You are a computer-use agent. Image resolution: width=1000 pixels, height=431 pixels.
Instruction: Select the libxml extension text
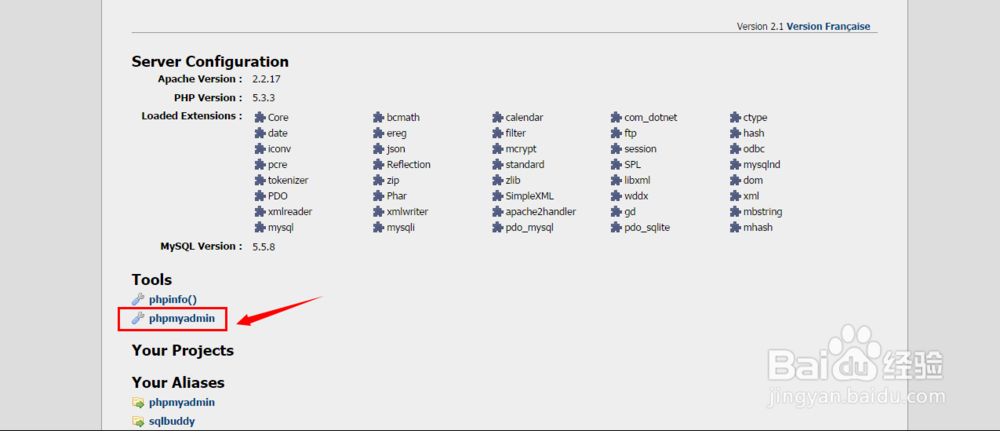[637, 180]
